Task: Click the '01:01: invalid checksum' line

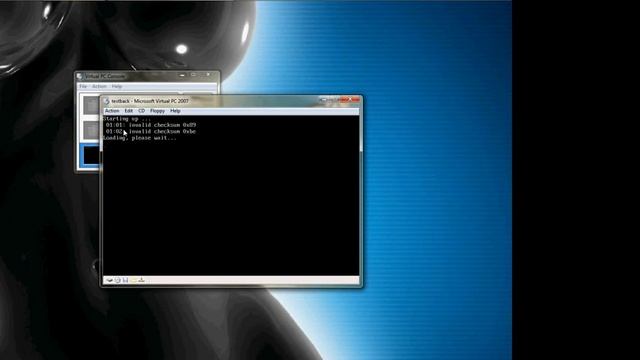Action: coord(151,125)
